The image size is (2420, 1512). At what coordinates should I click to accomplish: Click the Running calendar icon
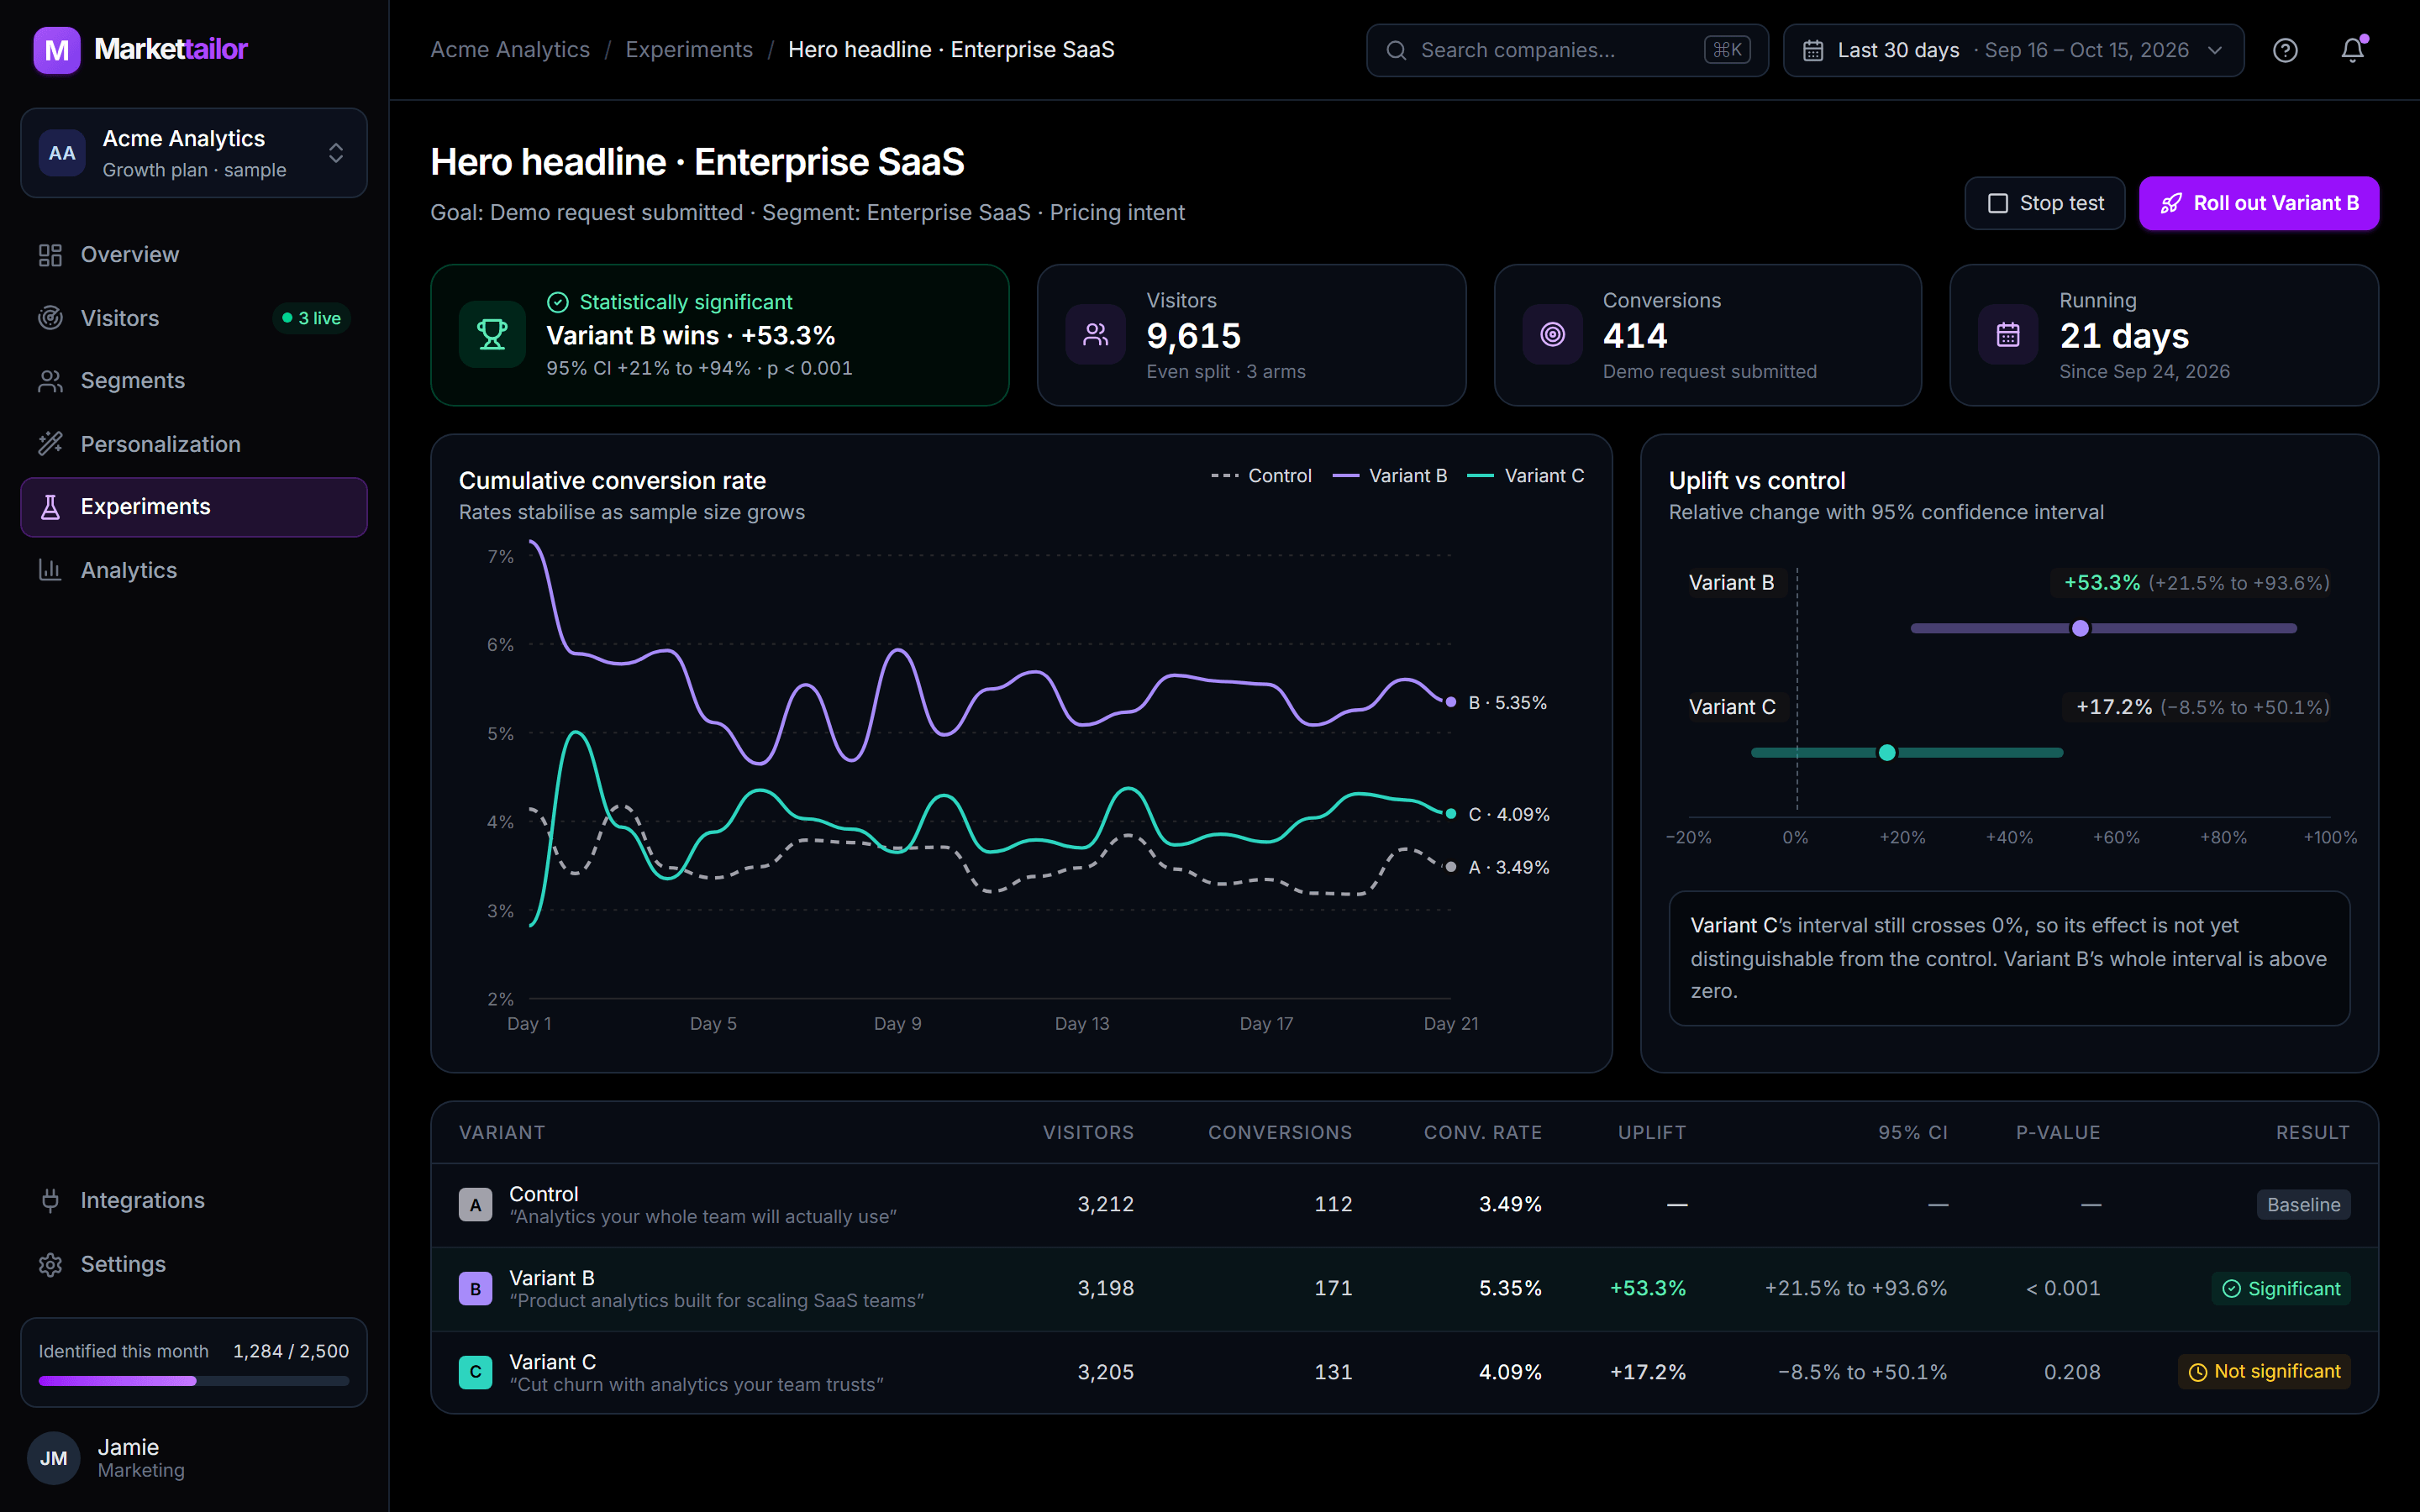[x=2008, y=335]
